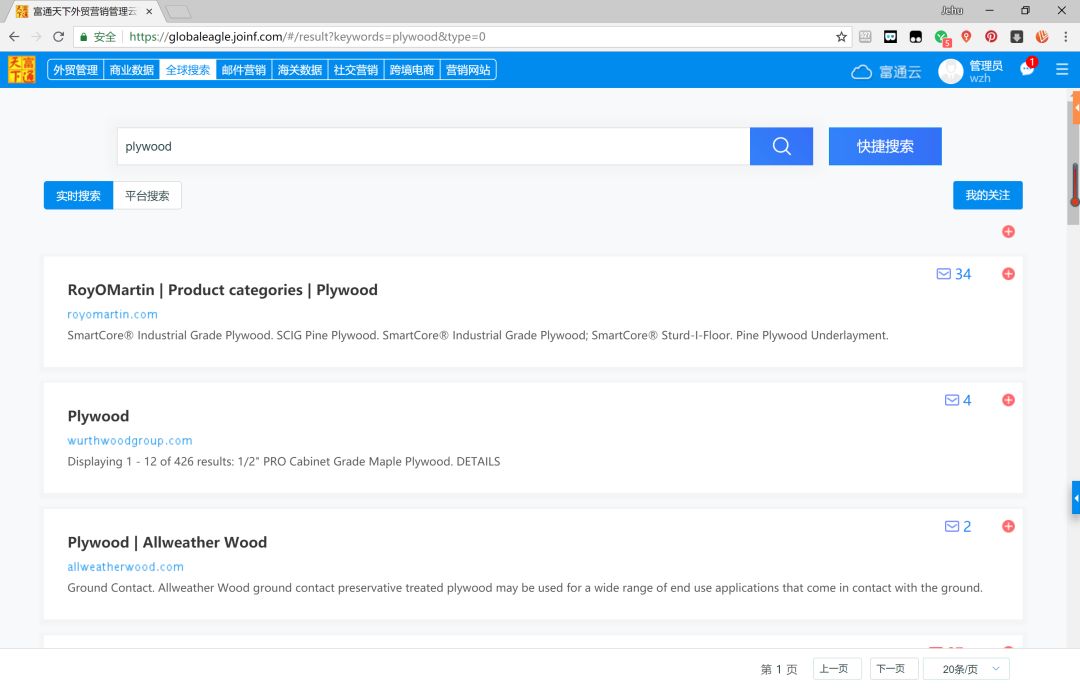Click the email count 34 for RoyOMartin
The image size is (1080, 688).
coord(954,274)
